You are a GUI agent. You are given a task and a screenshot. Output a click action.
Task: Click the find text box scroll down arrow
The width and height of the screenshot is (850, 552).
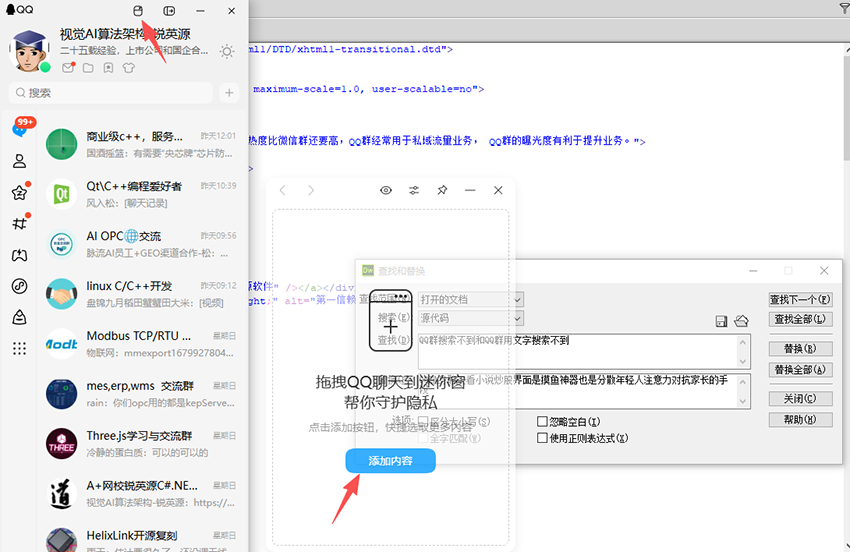(x=743, y=361)
